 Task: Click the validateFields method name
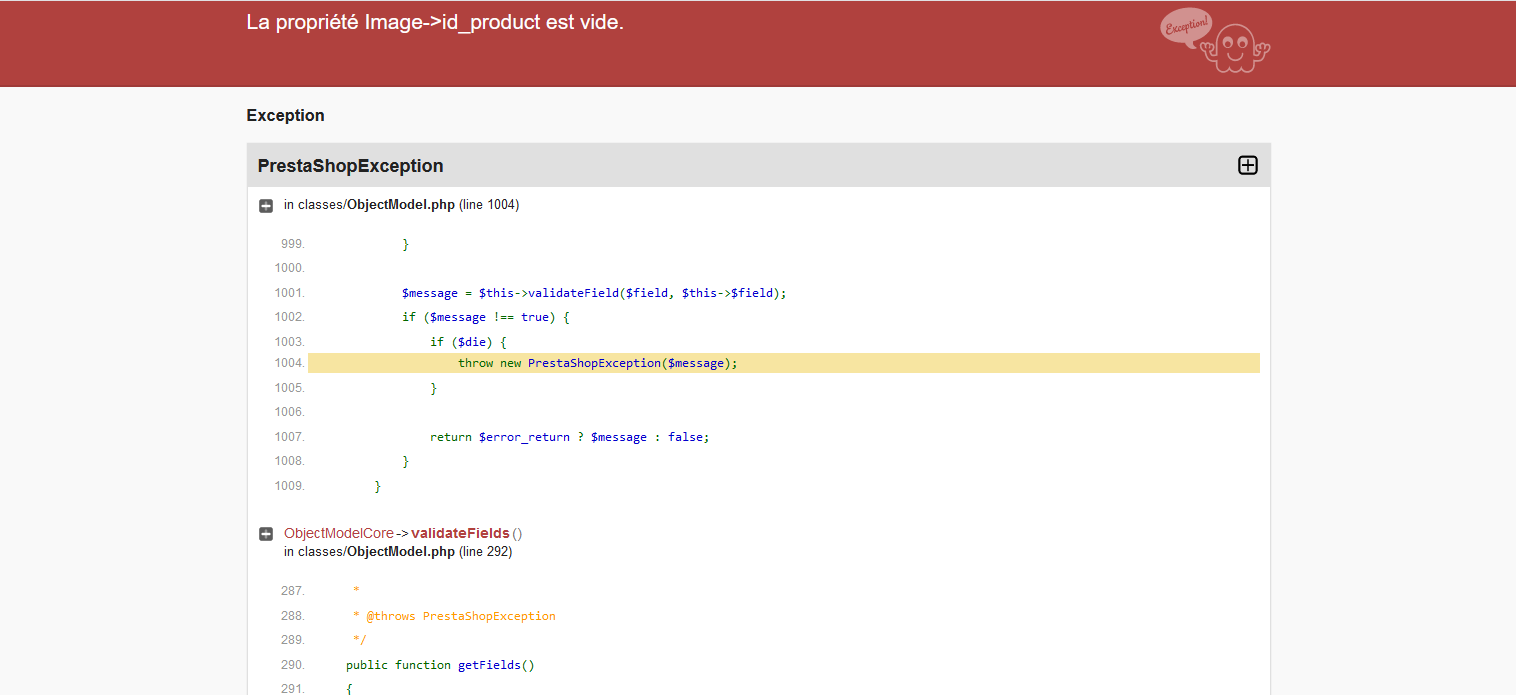pyautogui.click(x=460, y=533)
